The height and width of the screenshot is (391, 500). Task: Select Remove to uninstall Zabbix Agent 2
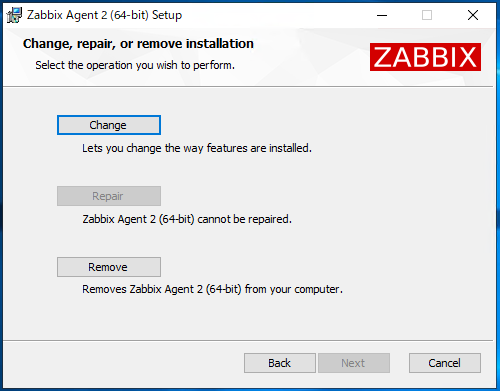point(109,267)
